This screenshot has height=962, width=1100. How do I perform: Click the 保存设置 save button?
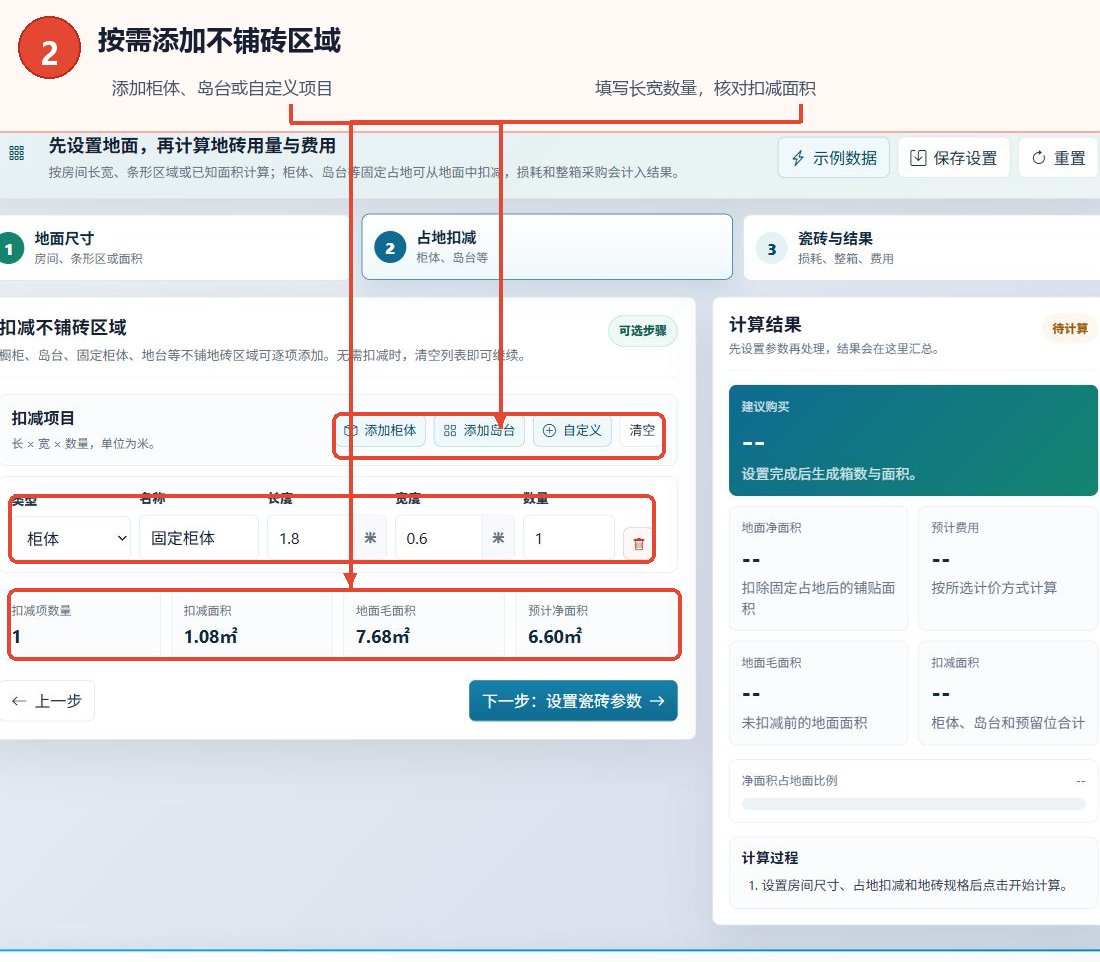[x=953, y=158]
